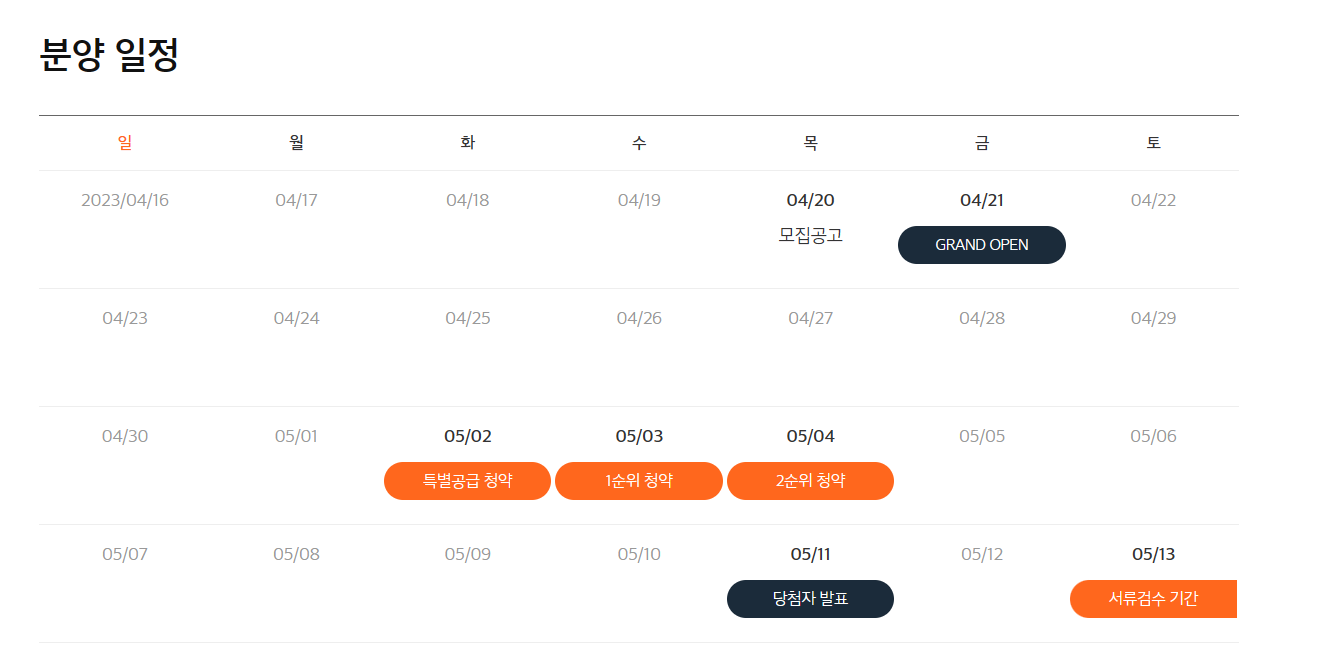Click the 서류검수 기간 button

click(1154, 599)
